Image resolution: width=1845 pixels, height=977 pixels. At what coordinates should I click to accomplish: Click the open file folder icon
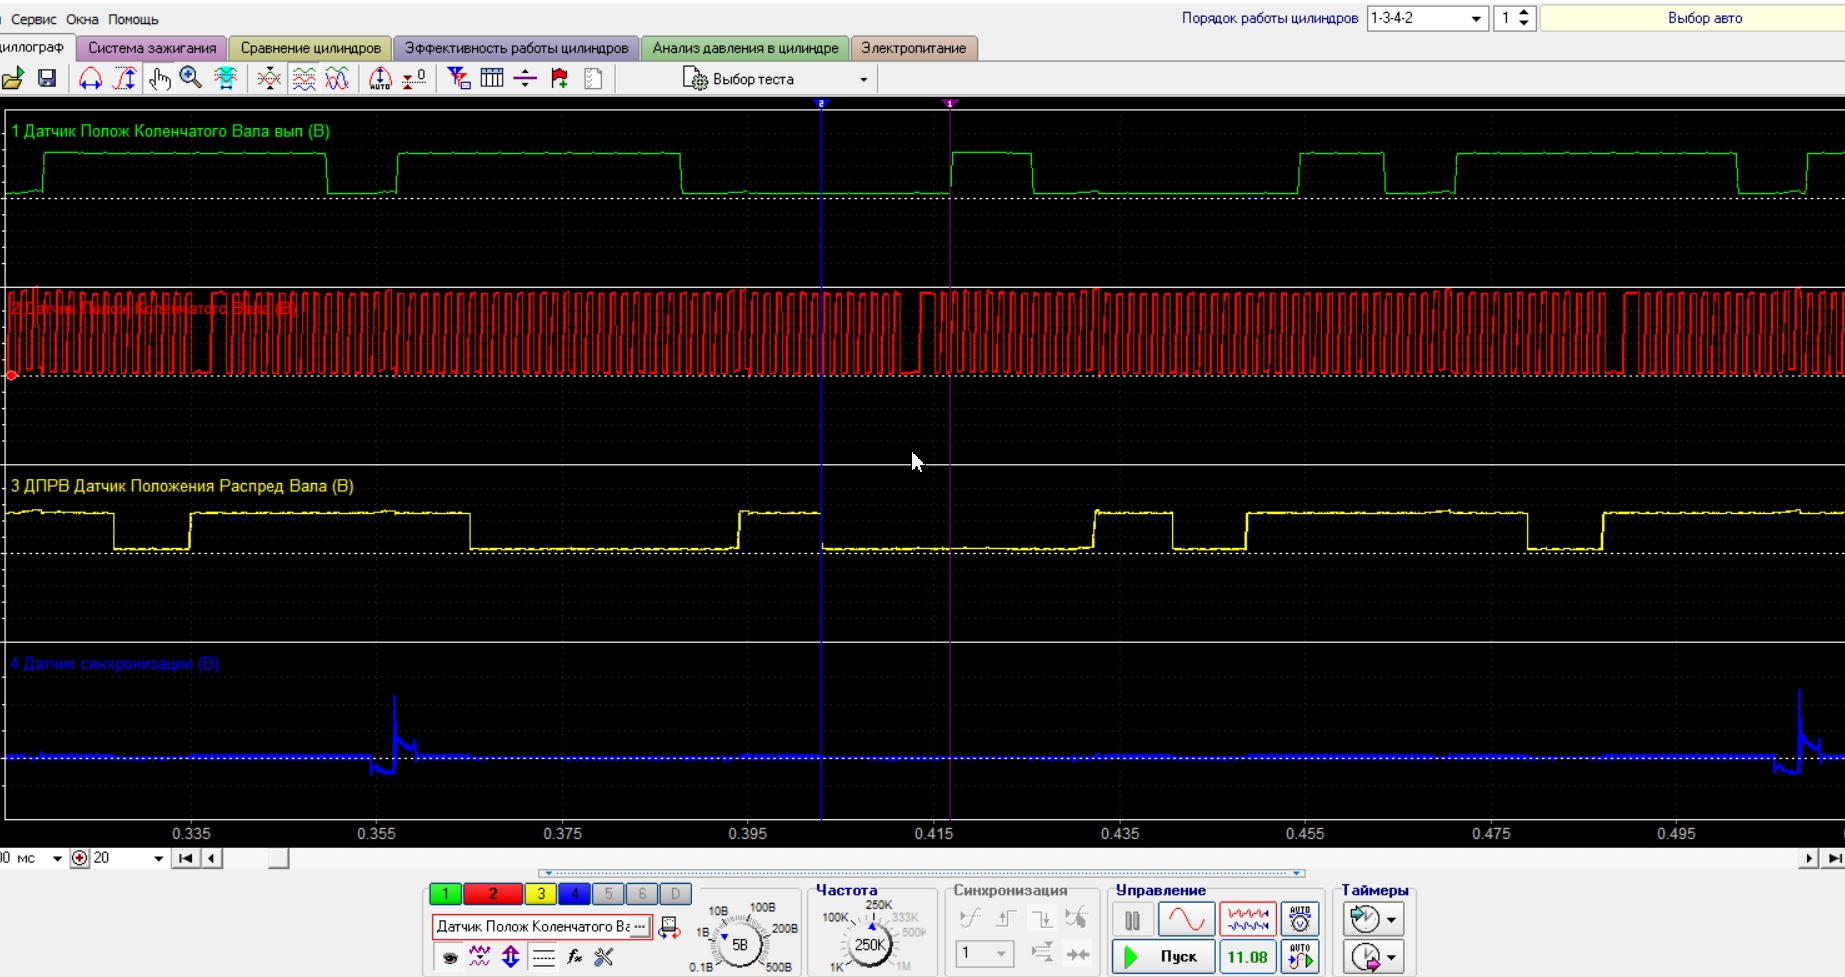click(x=13, y=79)
